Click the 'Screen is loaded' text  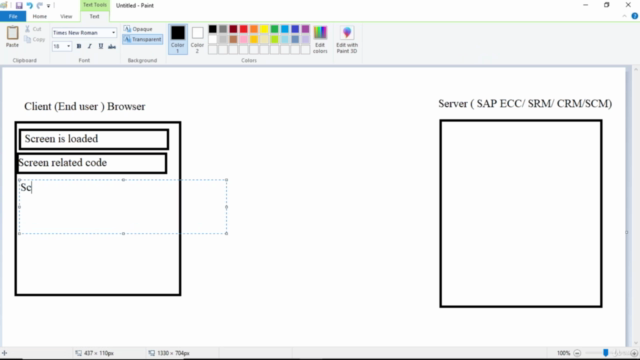tap(61, 139)
